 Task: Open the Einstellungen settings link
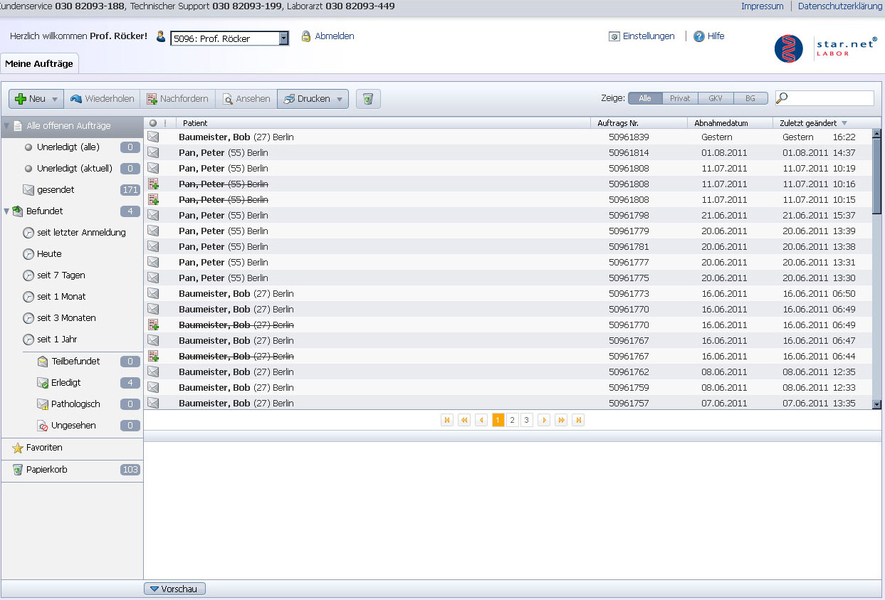point(648,36)
